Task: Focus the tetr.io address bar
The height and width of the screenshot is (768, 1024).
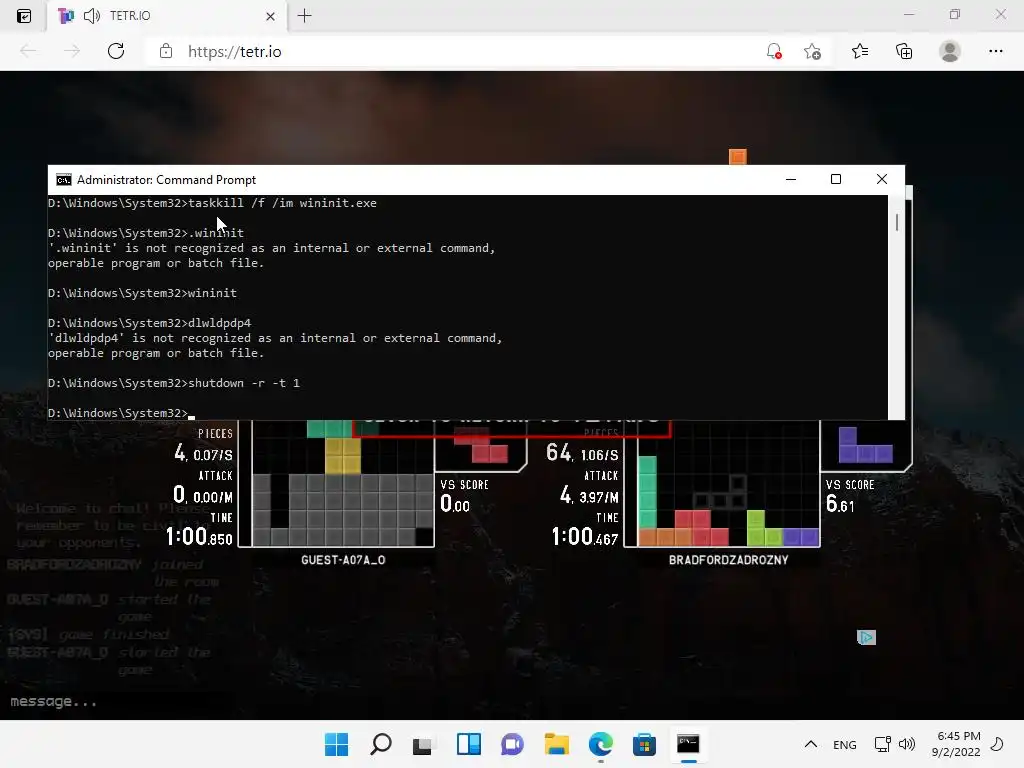Action: [x=457, y=51]
